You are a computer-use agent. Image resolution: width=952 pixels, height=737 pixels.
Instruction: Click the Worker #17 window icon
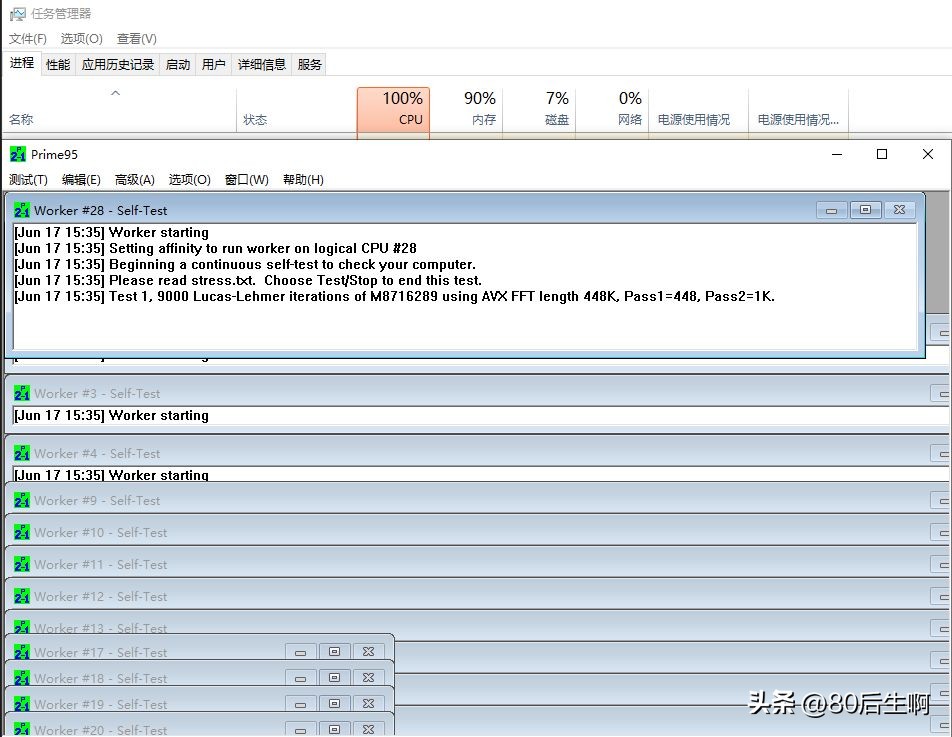pos(21,653)
